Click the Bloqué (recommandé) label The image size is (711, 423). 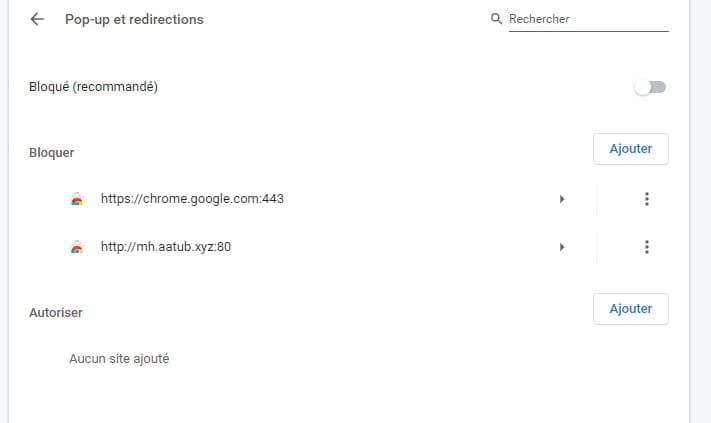point(93,87)
